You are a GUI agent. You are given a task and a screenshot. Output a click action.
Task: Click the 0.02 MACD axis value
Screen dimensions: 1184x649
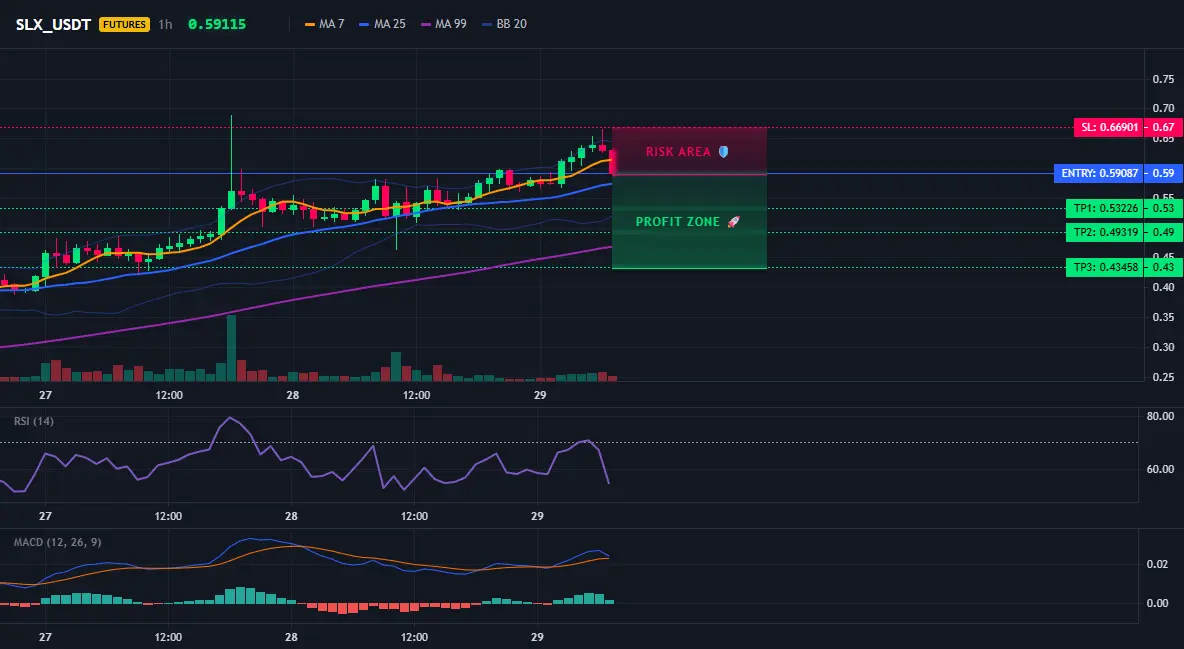(1158, 564)
